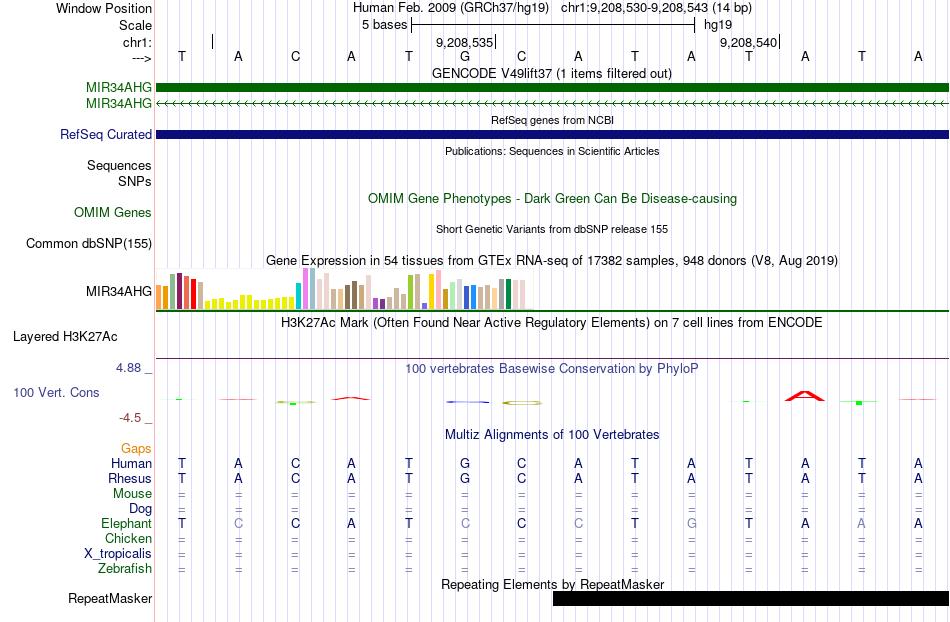Click the Dog species row label
950x622 pixels.
[140, 509]
